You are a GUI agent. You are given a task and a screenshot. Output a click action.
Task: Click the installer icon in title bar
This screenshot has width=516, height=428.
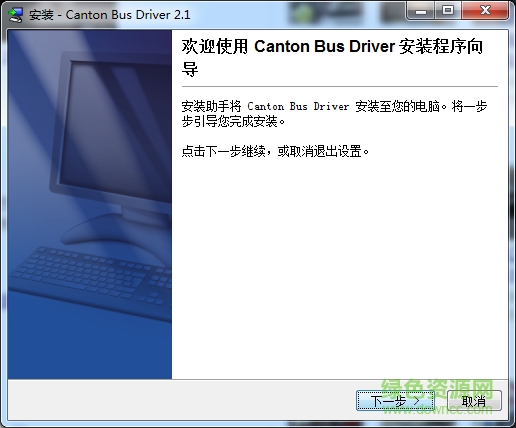15,15
